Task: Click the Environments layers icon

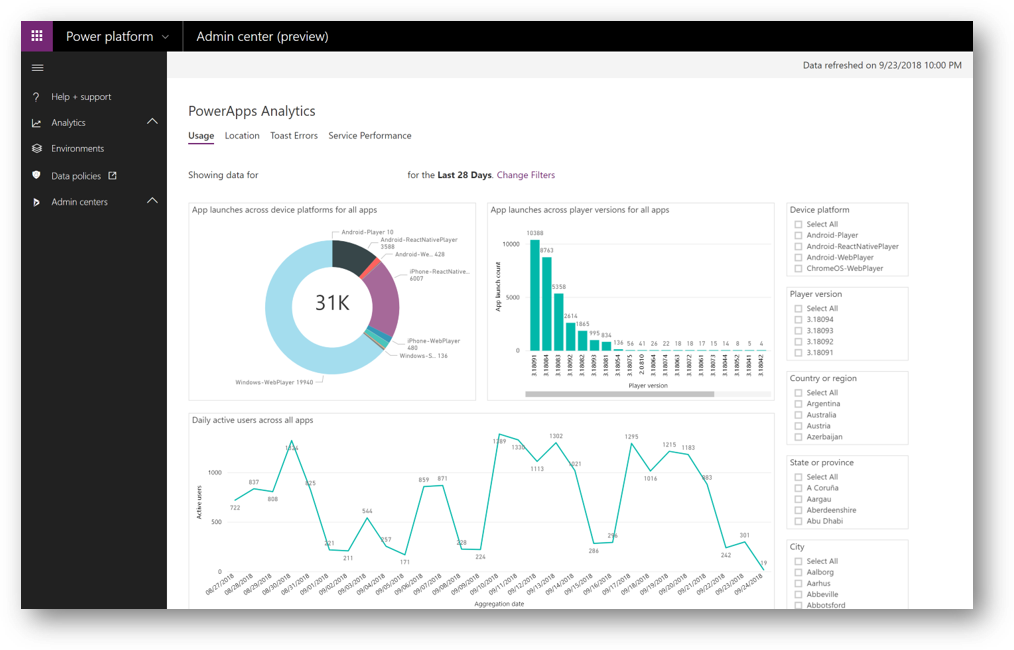Action: (x=37, y=149)
